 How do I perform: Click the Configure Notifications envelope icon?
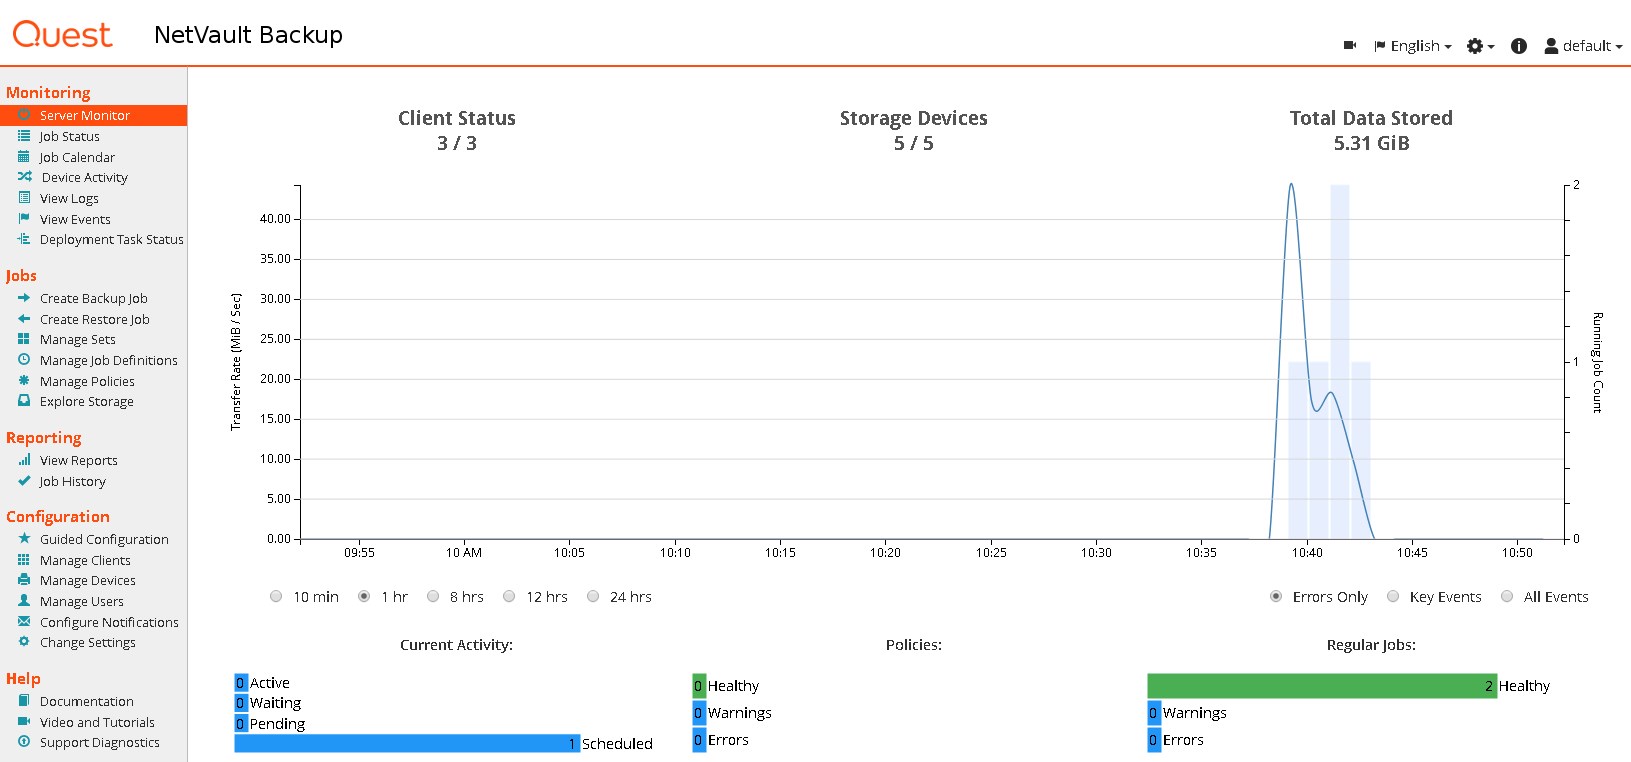[24, 622]
